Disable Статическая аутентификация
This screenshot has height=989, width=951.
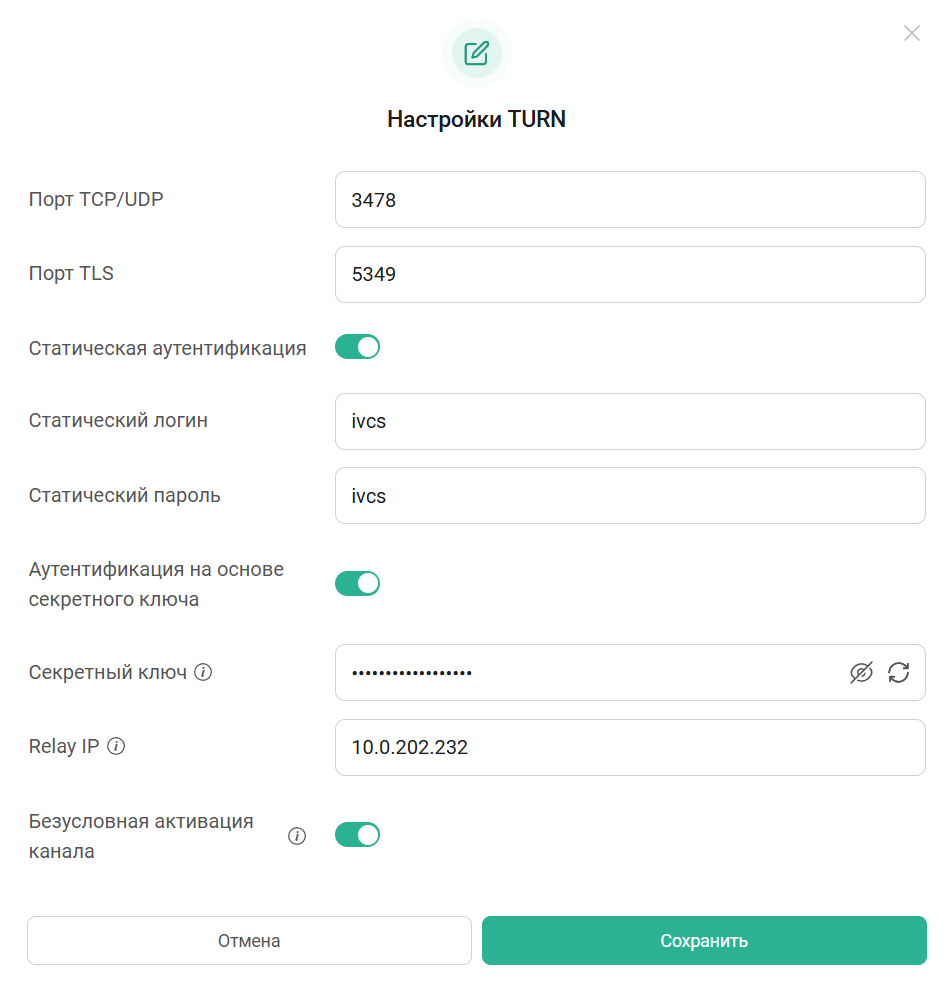357,347
